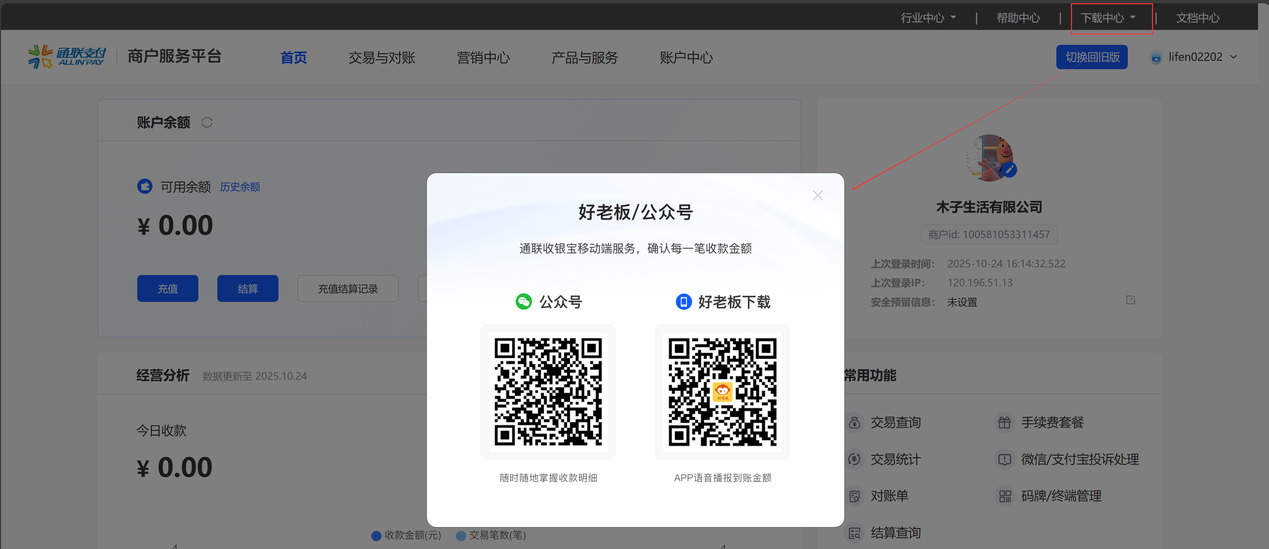Viewport: 1269px width, 549px height.
Task: Open 微信/支付宝投诉处理 shortcut link
Action: (1079, 459)
